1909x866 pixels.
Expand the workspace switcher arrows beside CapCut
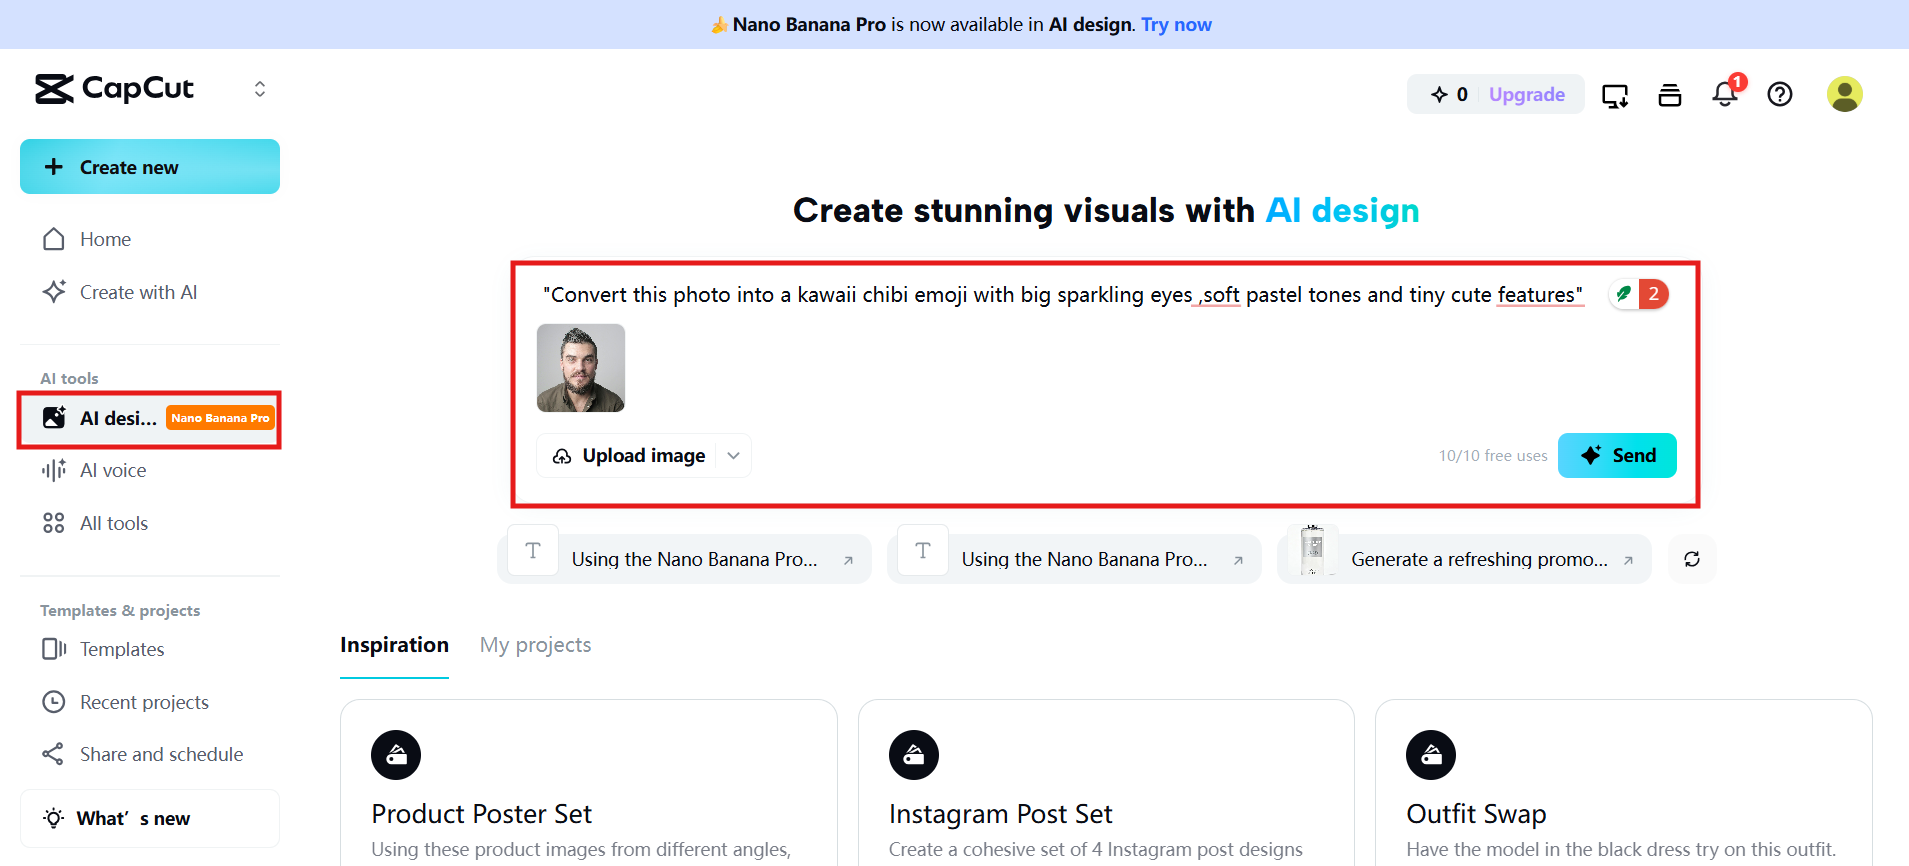260,89
